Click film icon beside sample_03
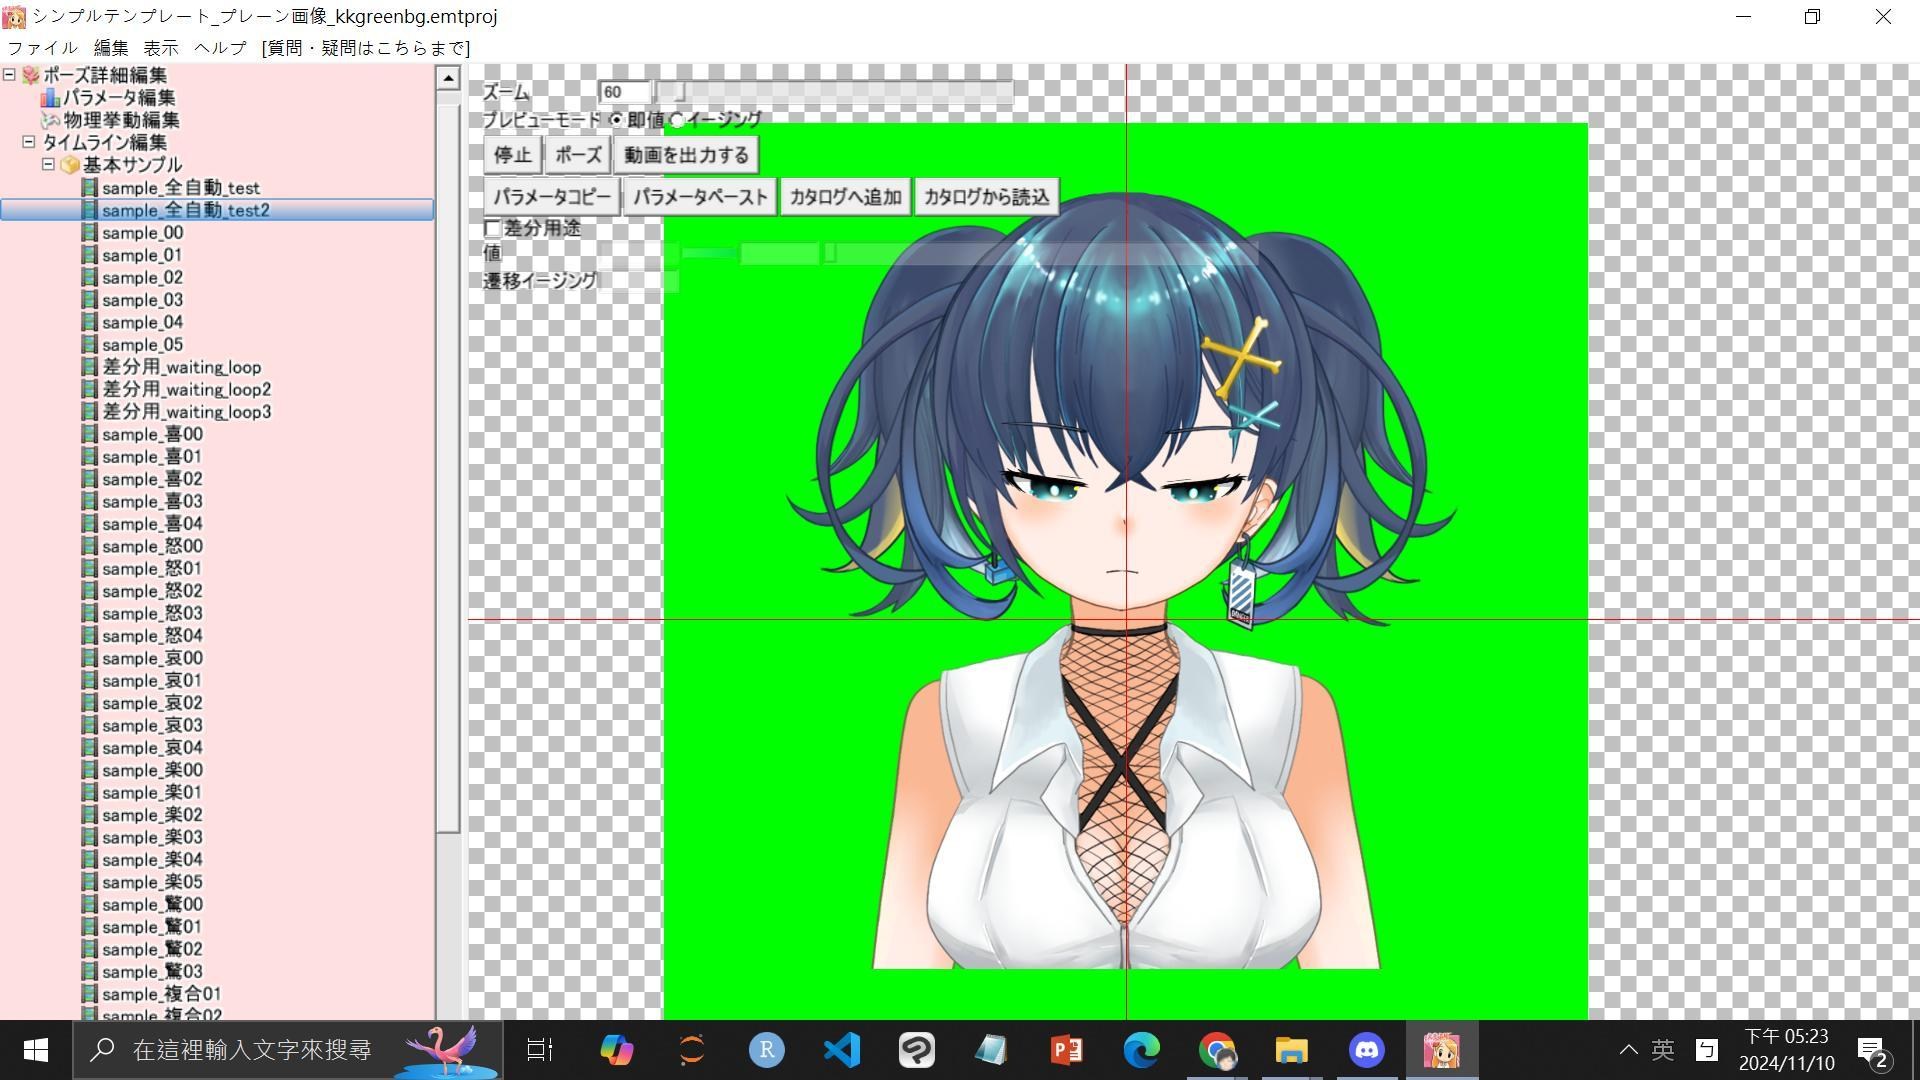Screen dimensions: 1920x1080 coord(89,300)
